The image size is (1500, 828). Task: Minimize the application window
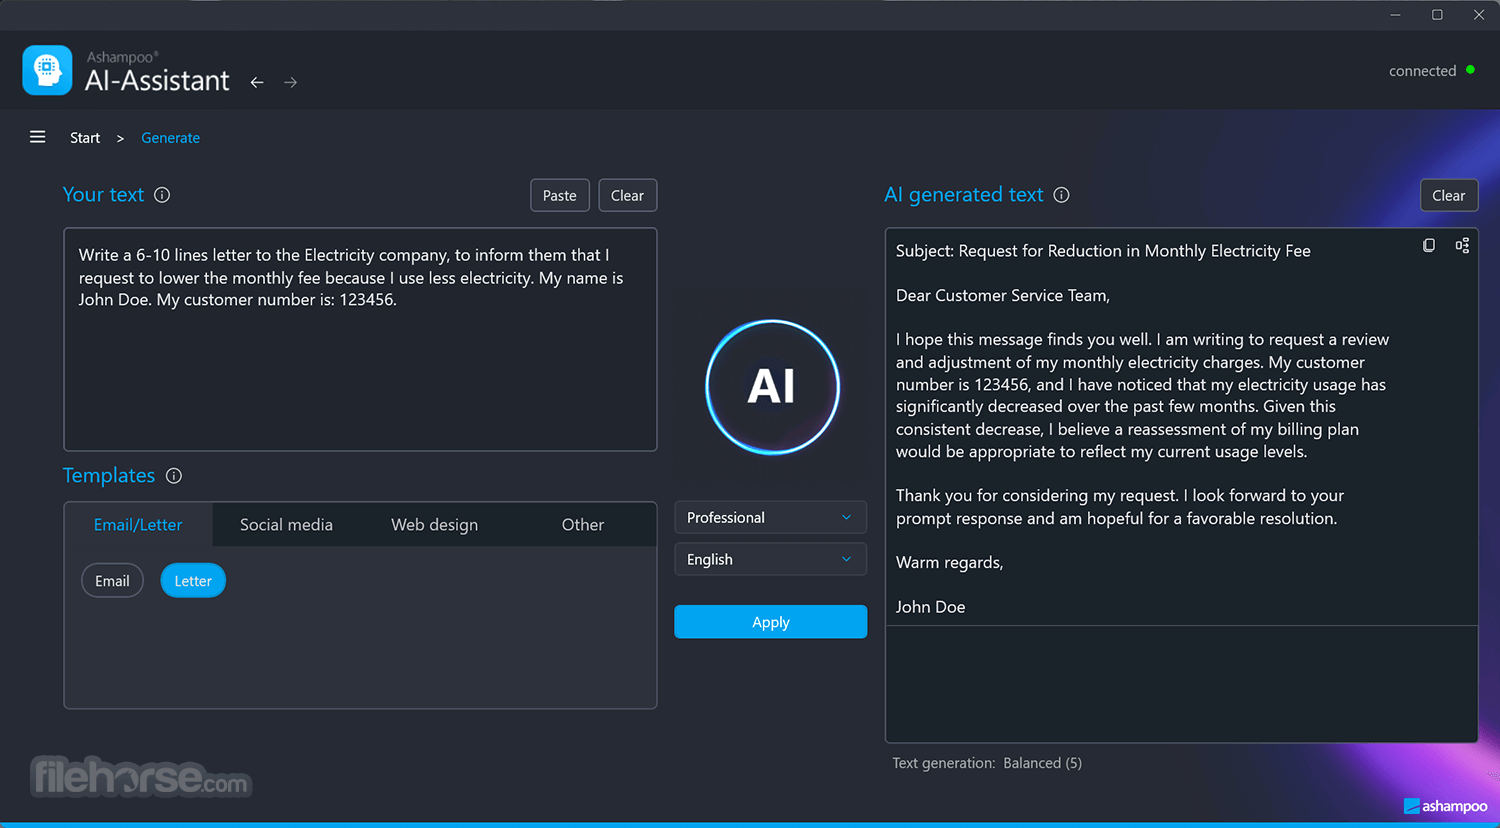pos(1395,15)
